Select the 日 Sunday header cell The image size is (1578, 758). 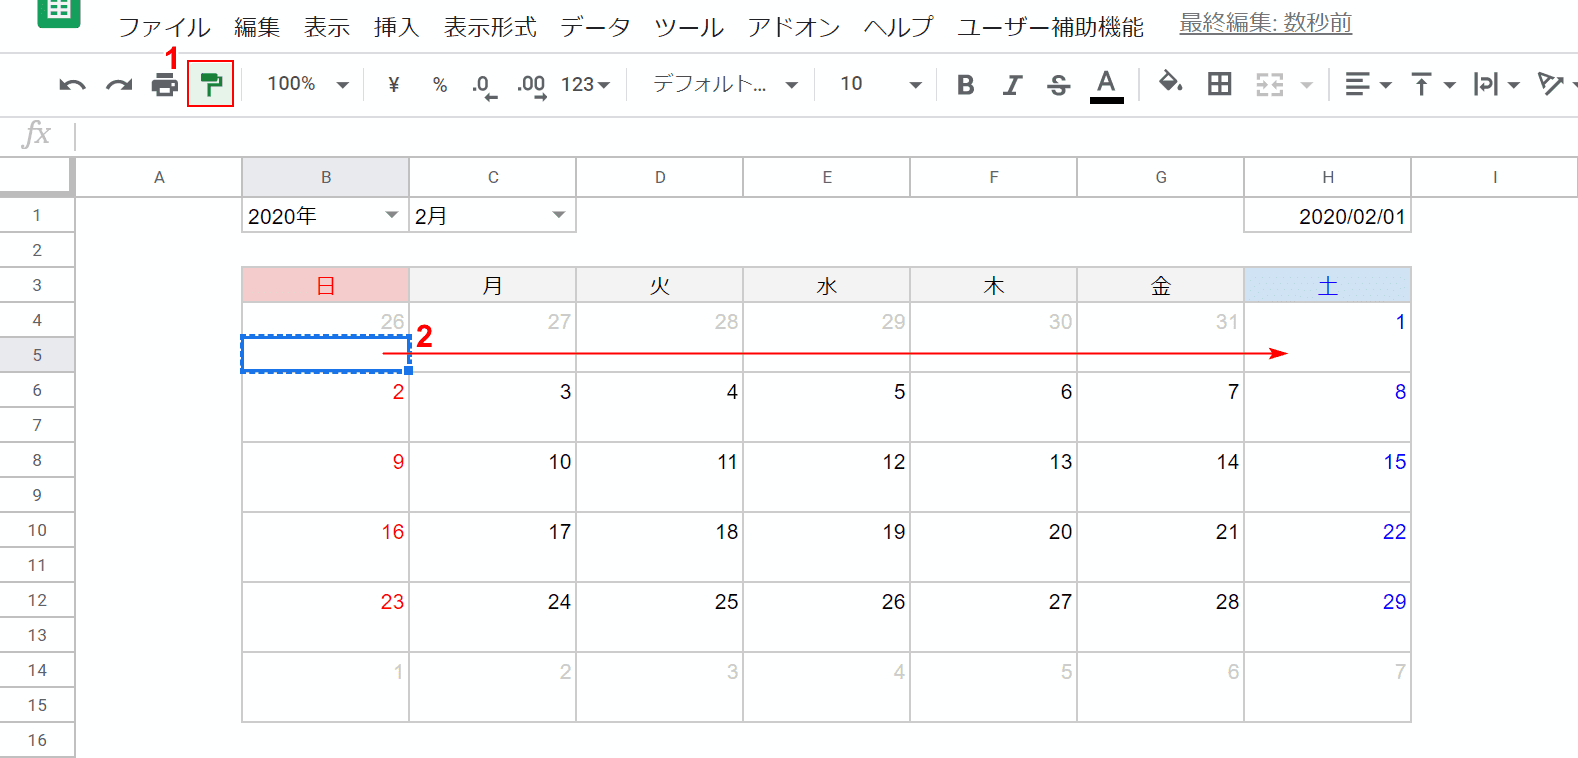[x=326, y=285]
